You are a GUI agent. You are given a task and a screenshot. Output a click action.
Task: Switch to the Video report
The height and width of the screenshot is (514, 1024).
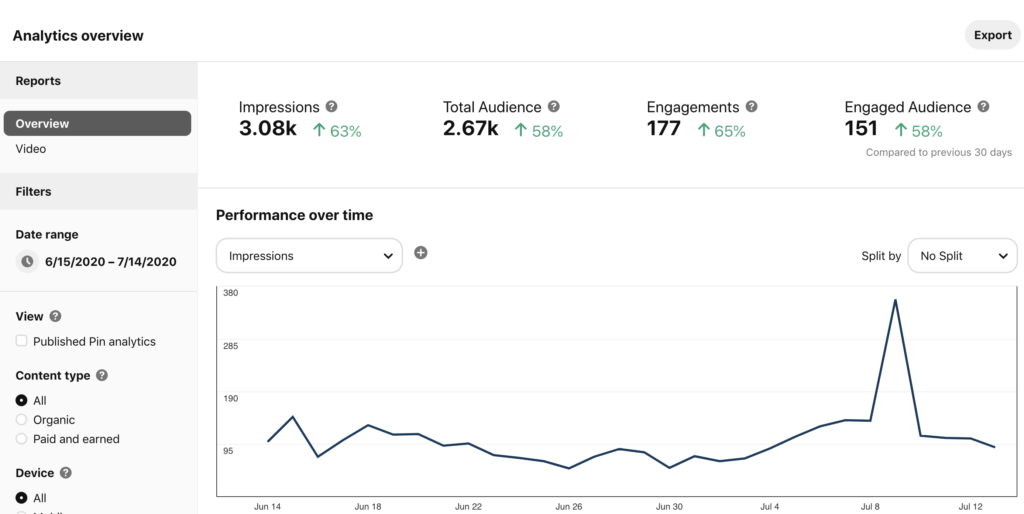tap(31, 149)
